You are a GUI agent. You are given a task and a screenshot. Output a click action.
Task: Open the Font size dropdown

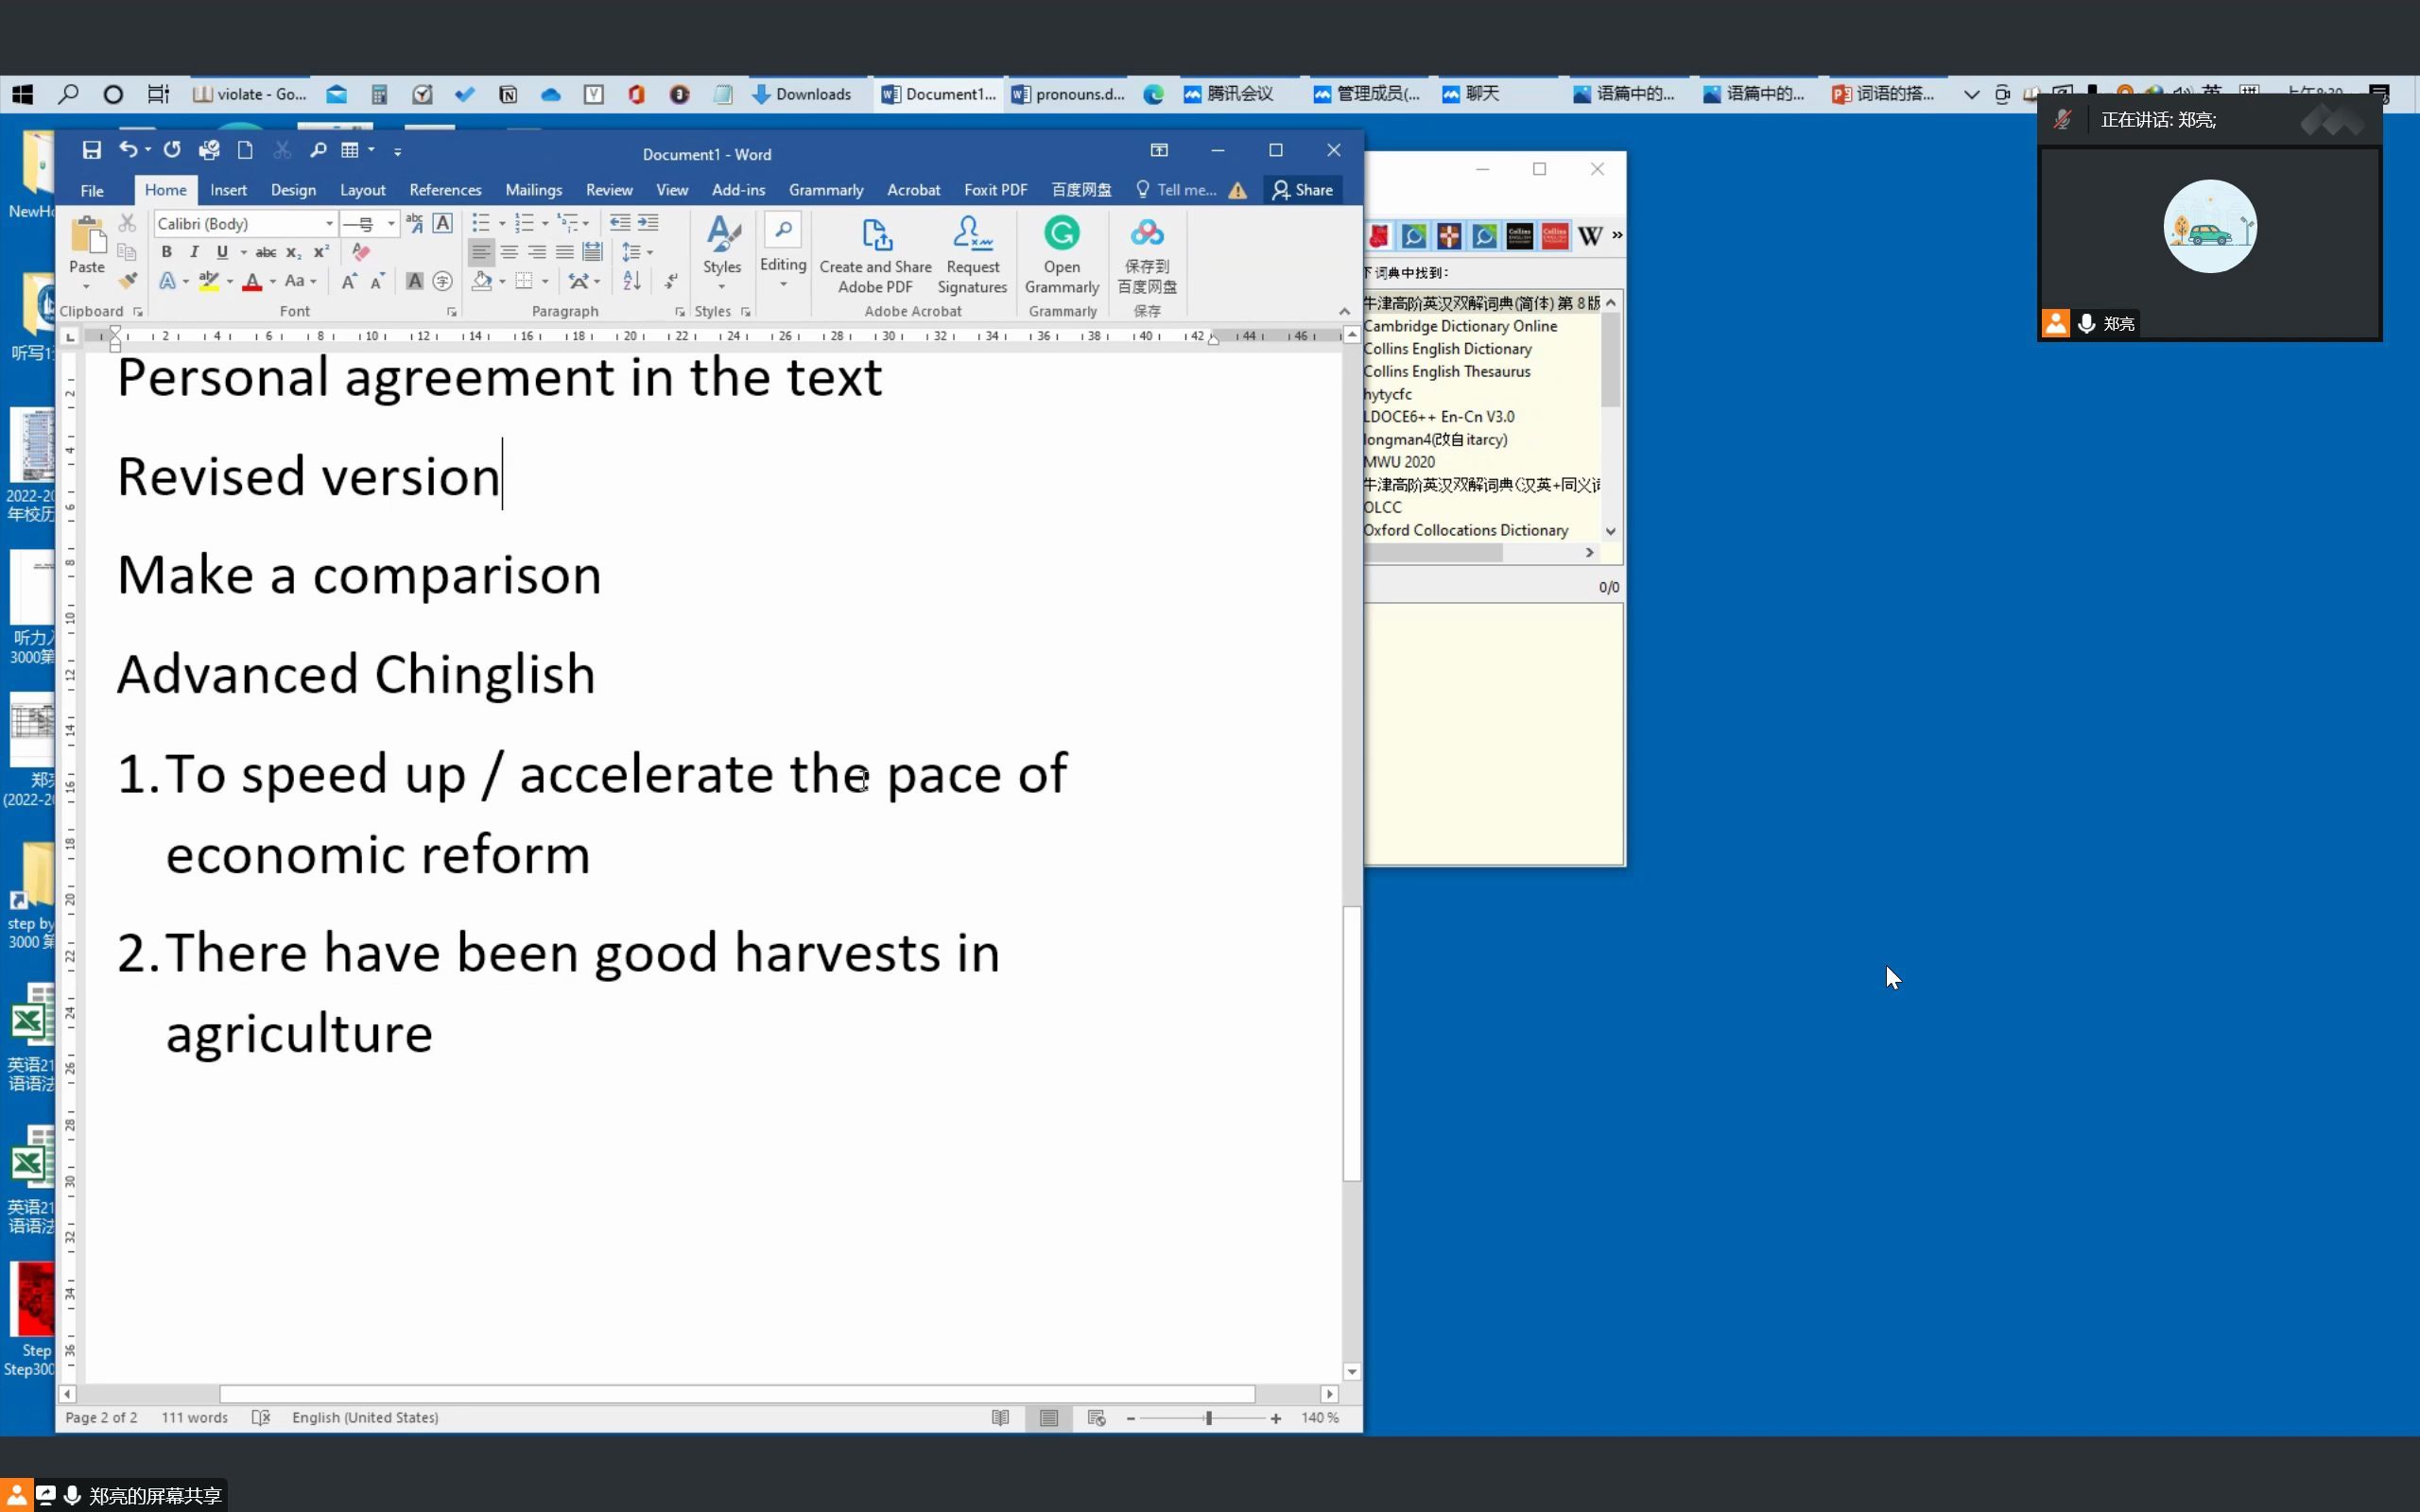click(x=385, y=223)
